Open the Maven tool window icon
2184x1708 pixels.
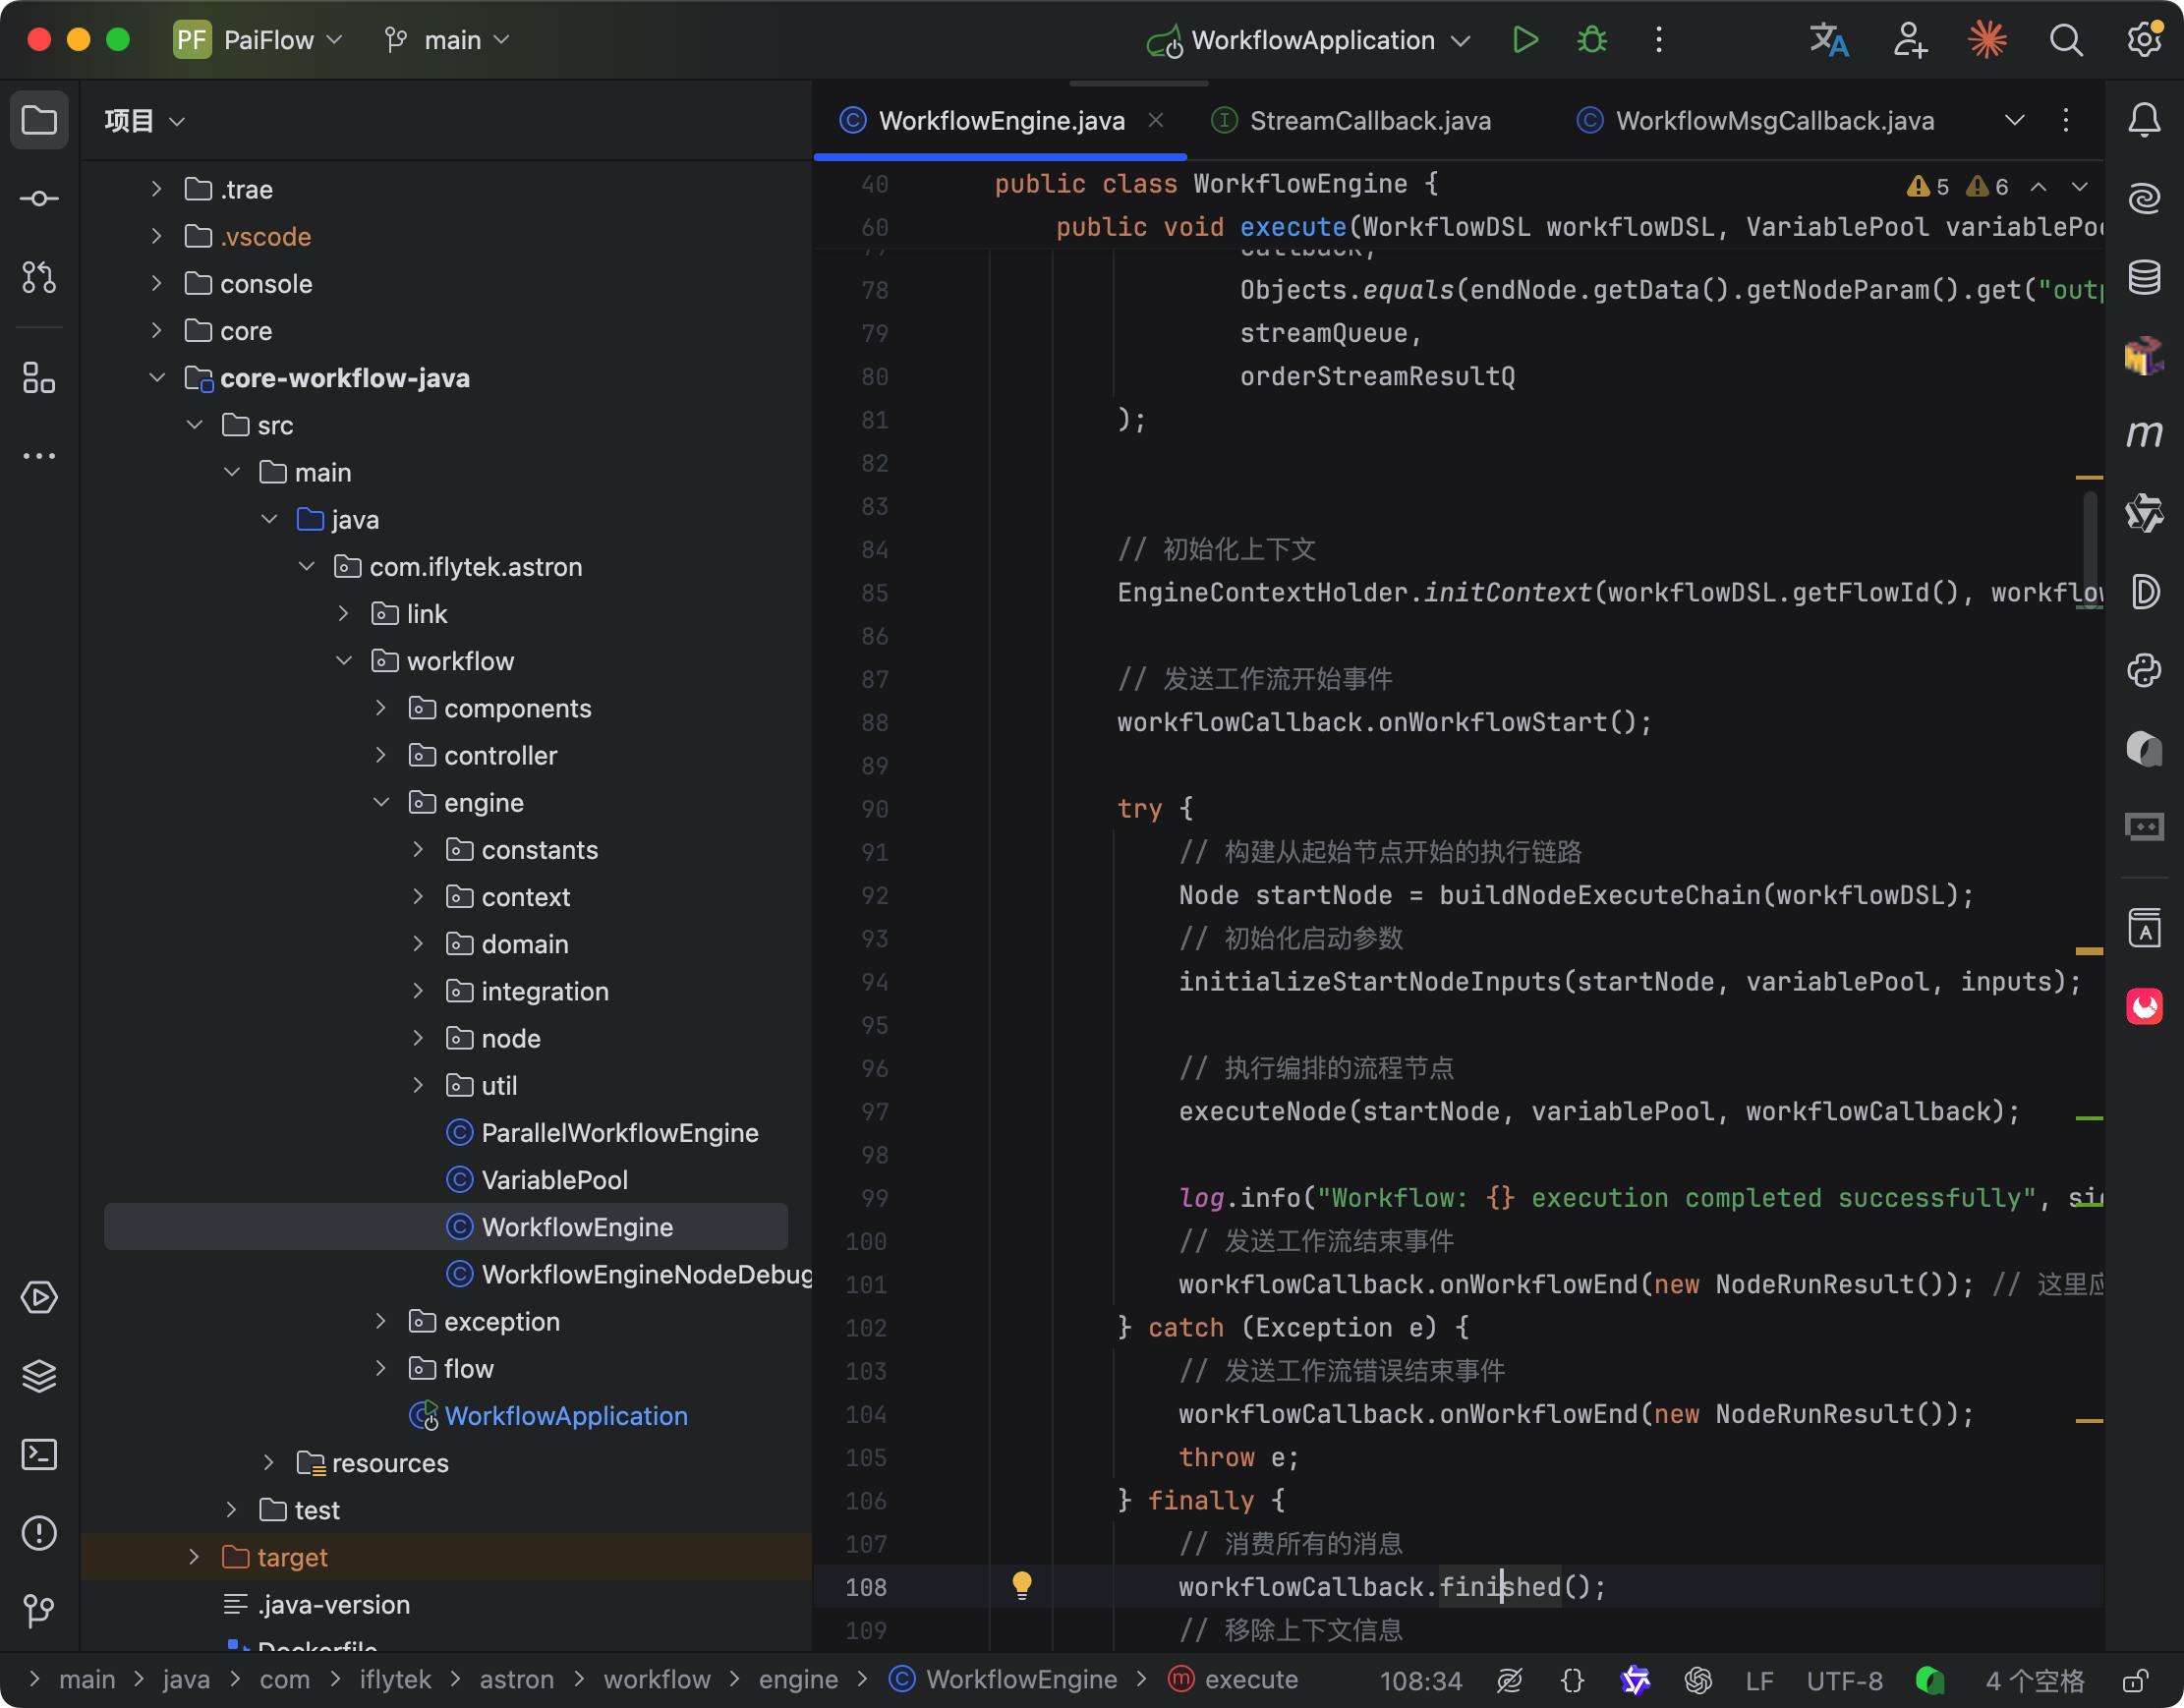(x=2144, y=434)
